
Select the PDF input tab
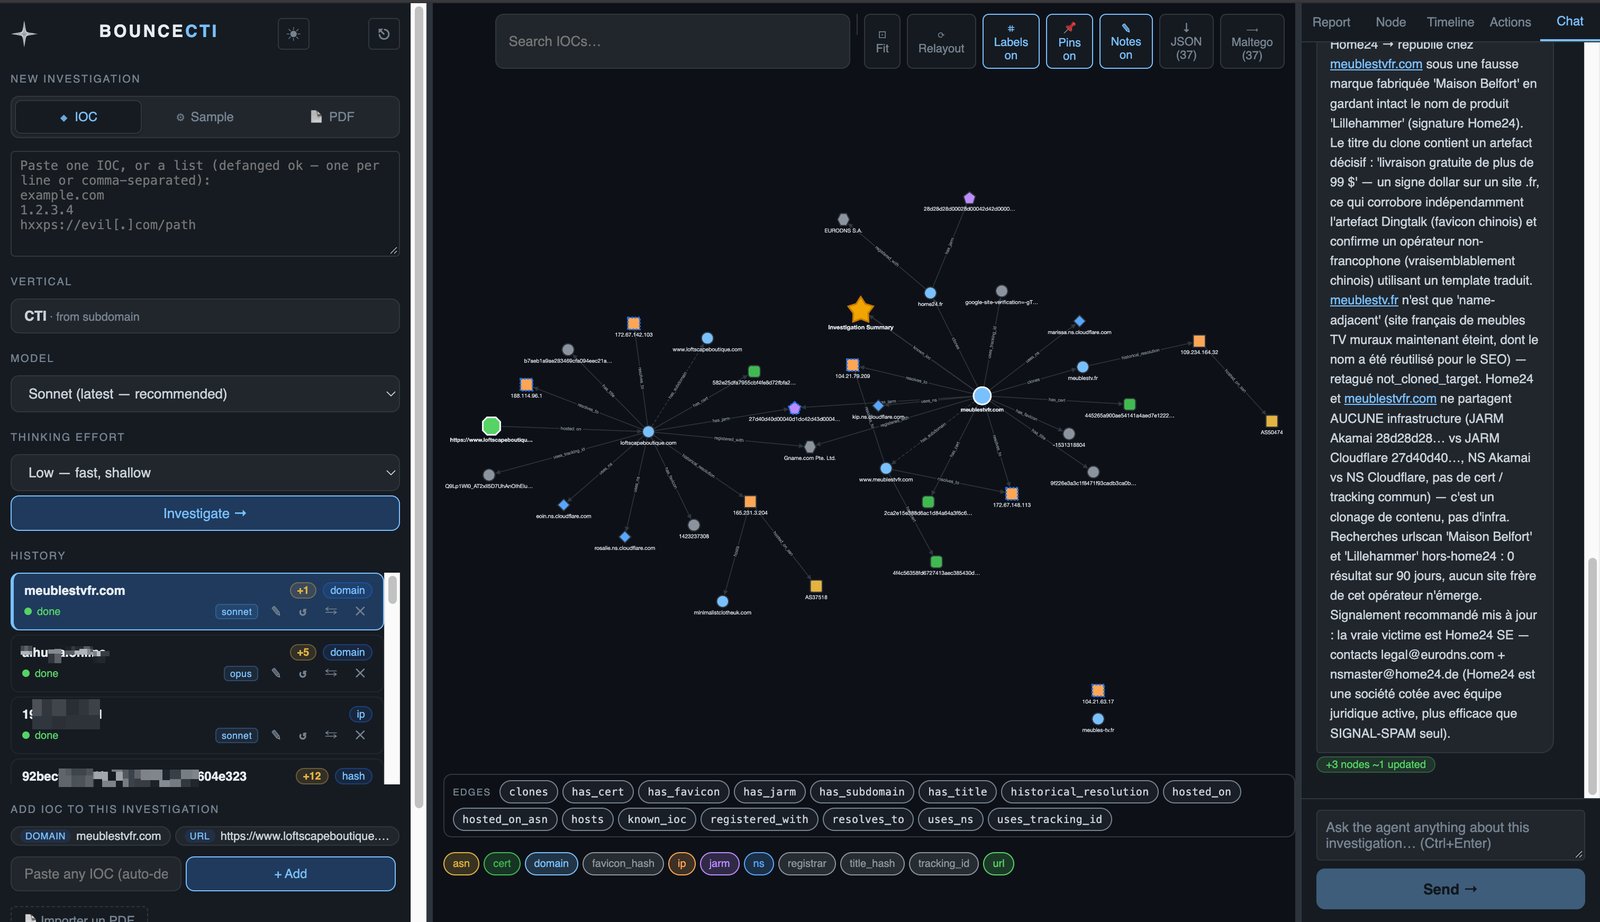(333, 117)
